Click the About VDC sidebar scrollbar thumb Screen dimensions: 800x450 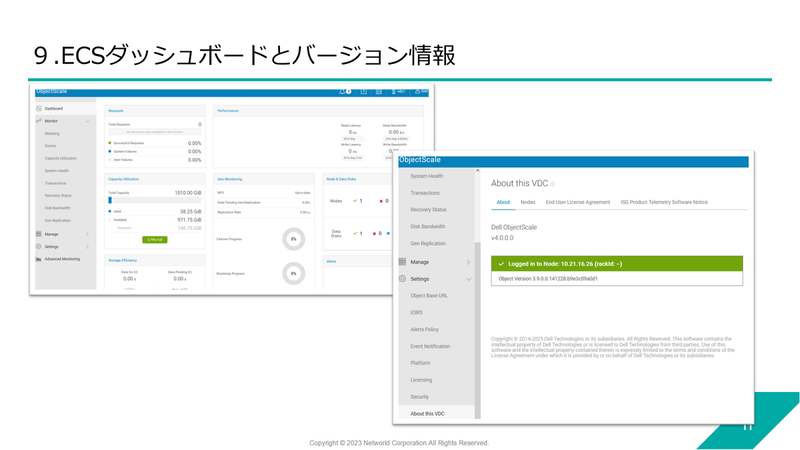coord(478,330)
